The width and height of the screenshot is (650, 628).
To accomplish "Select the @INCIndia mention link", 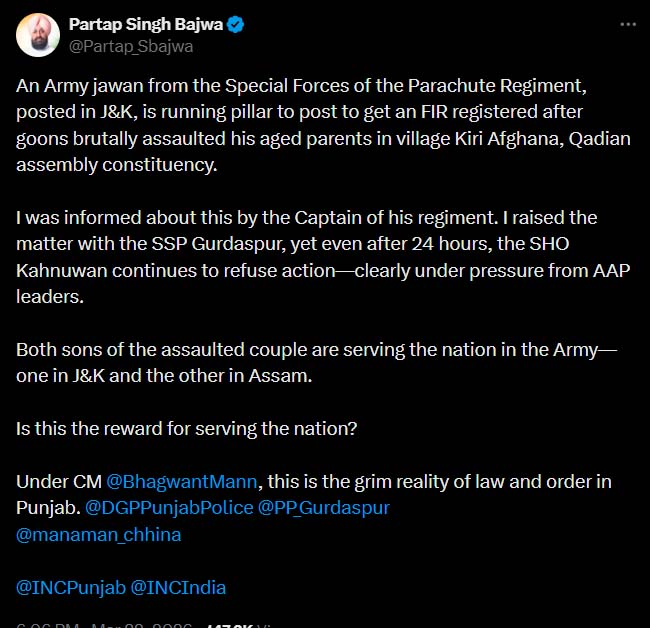I will click(x=179, y=588).
